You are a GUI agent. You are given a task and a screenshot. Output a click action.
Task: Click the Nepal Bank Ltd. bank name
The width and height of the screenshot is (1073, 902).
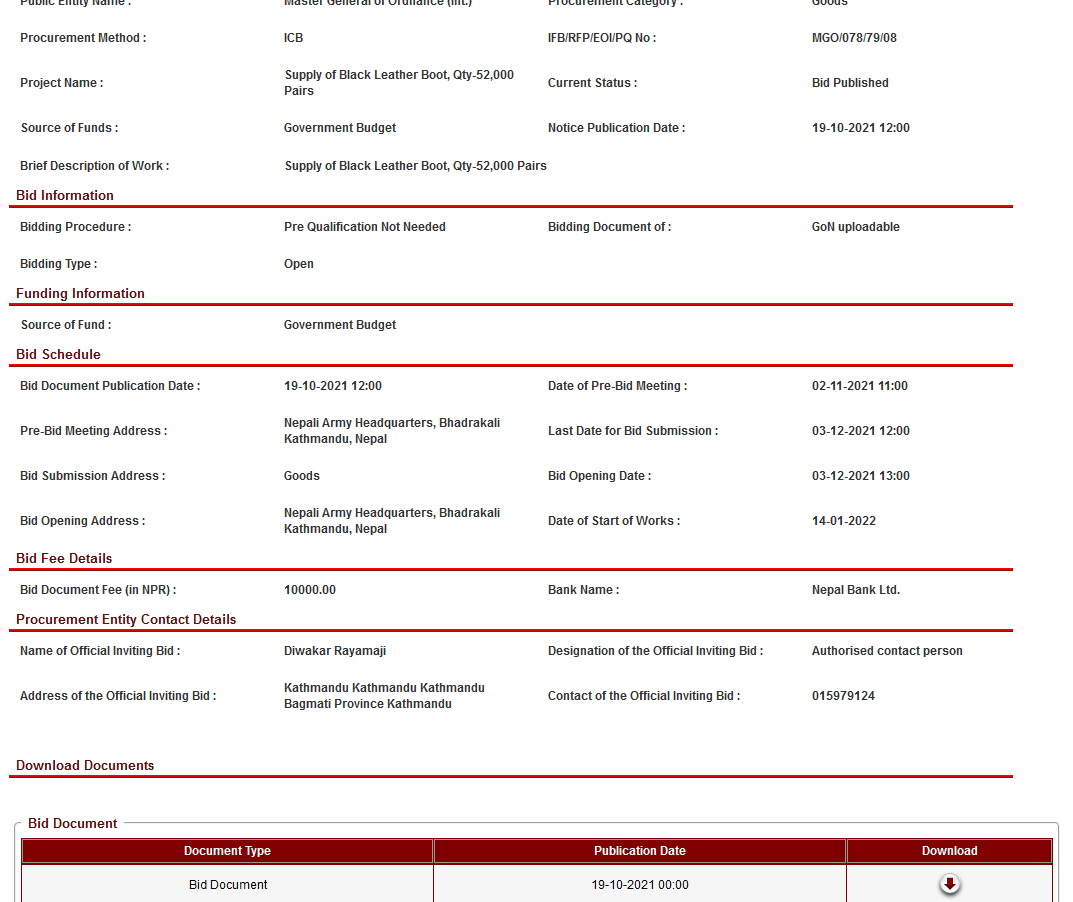[x=856, y=590]
